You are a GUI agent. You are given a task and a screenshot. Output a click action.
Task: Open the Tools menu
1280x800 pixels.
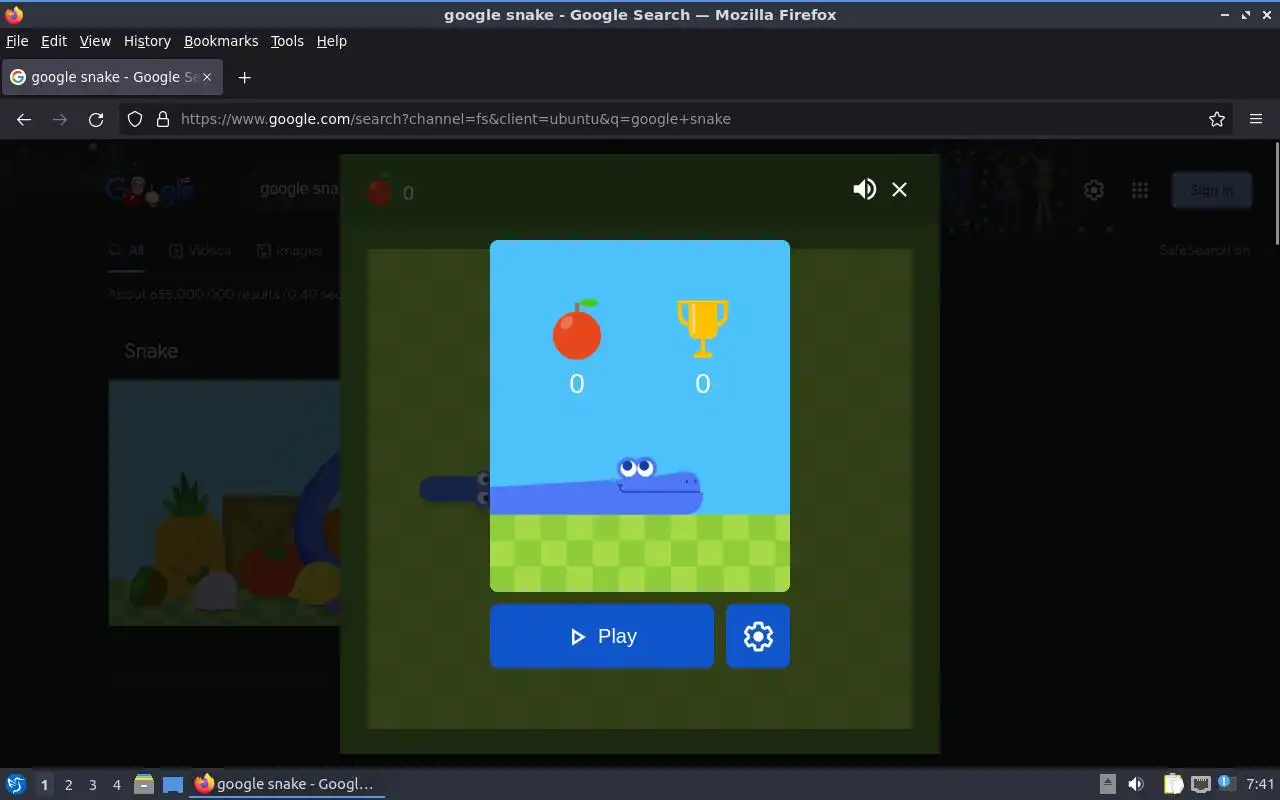coord(287,41)
